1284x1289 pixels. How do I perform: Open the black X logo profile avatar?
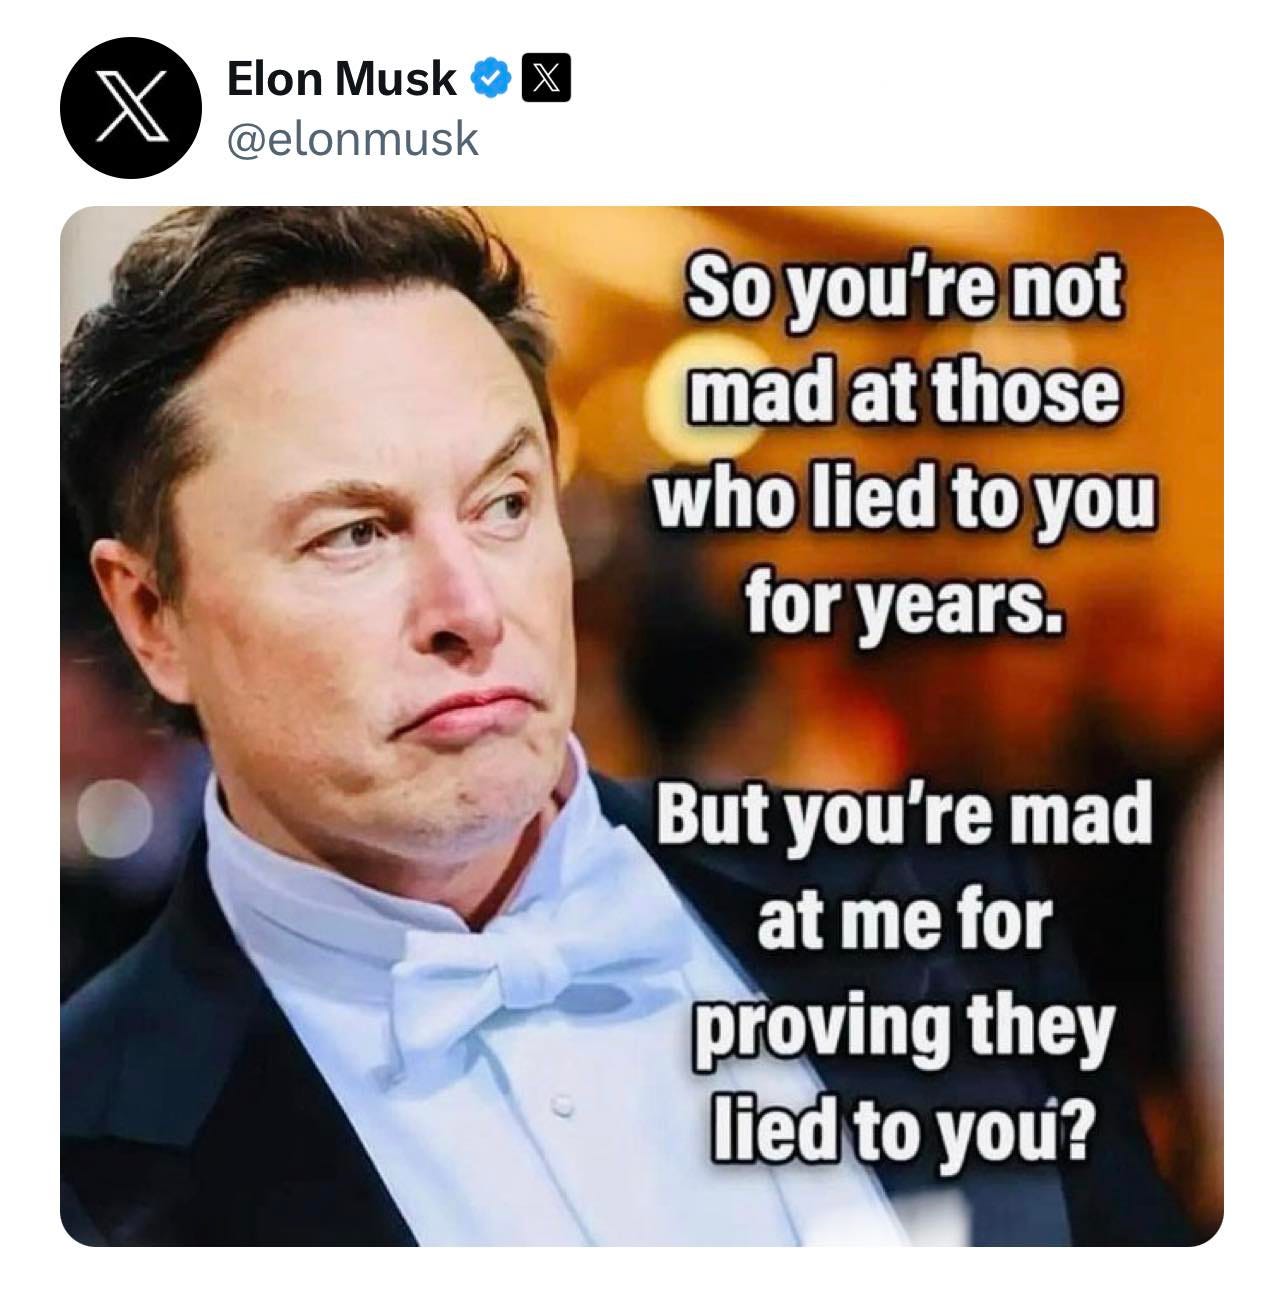[129, 108]
